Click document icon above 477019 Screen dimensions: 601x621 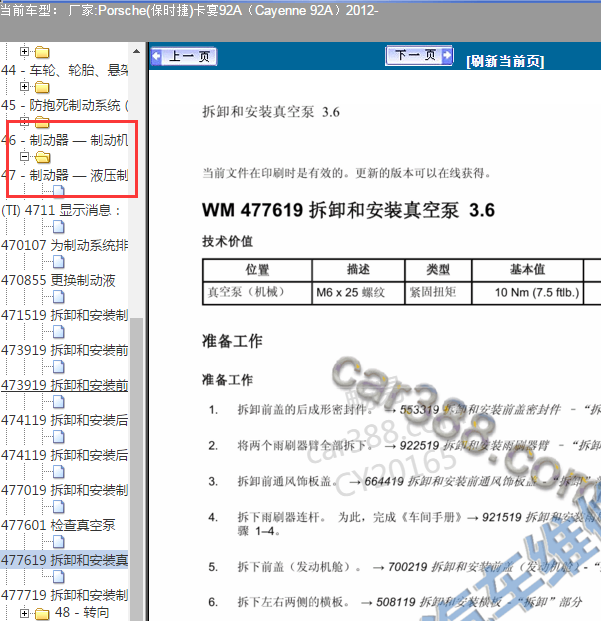coord(59,472)
